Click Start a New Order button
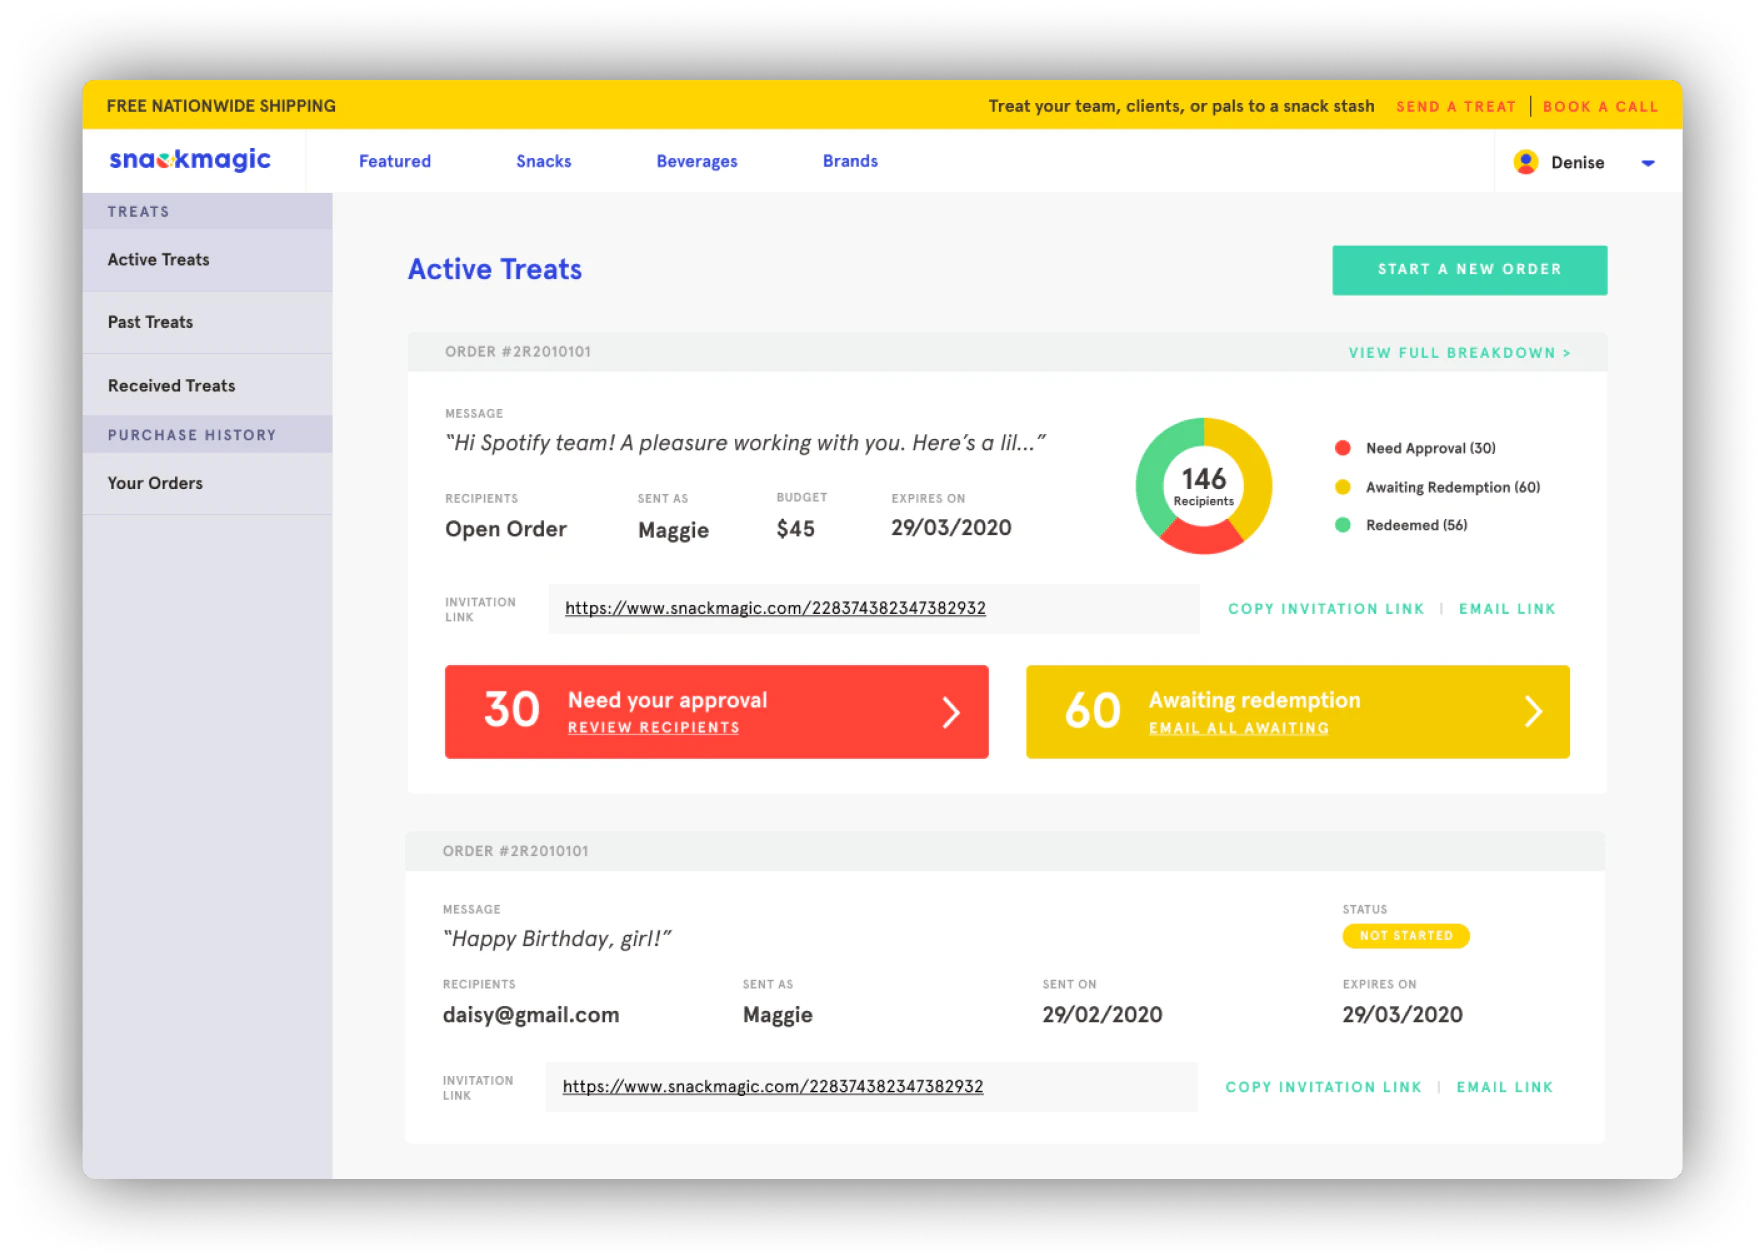 tap(1469, 270)
